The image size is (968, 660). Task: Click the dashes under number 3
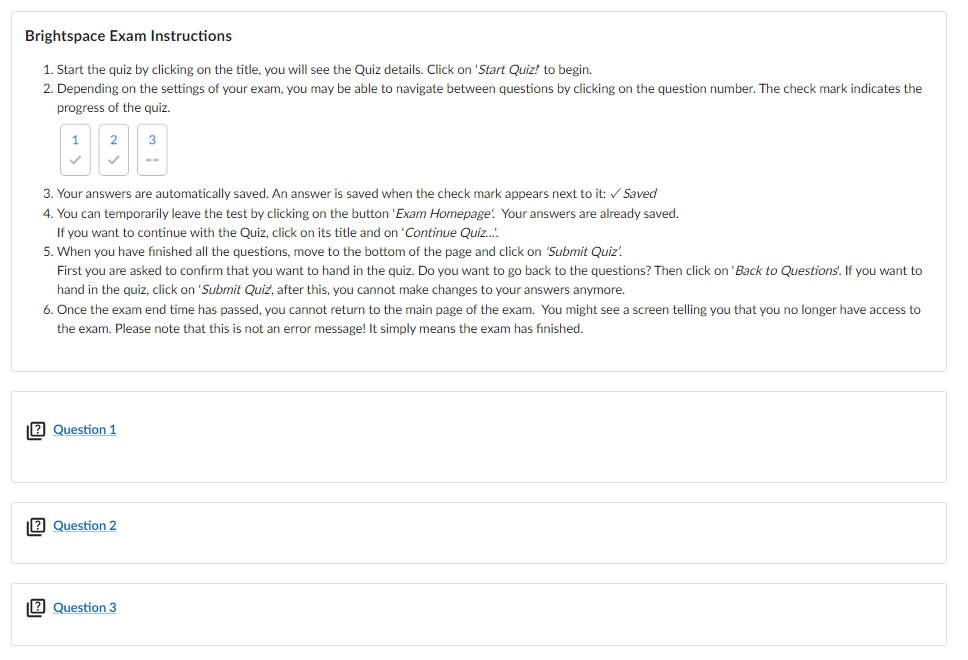click(x=152, y=161)
